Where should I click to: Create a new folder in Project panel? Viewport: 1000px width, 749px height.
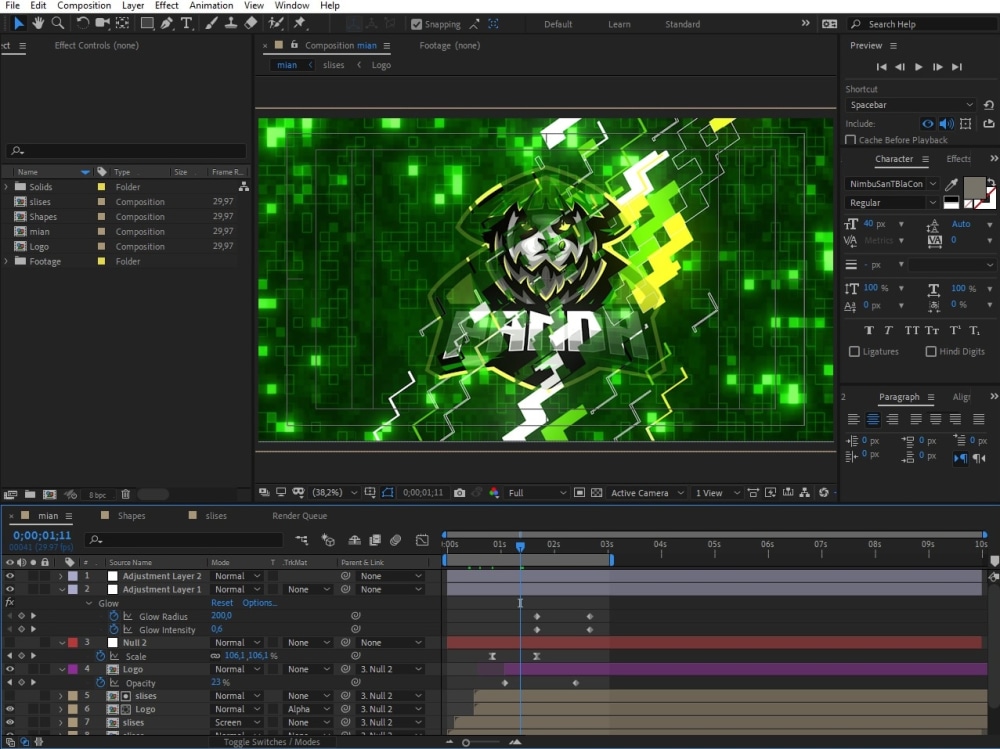point(30,494)
